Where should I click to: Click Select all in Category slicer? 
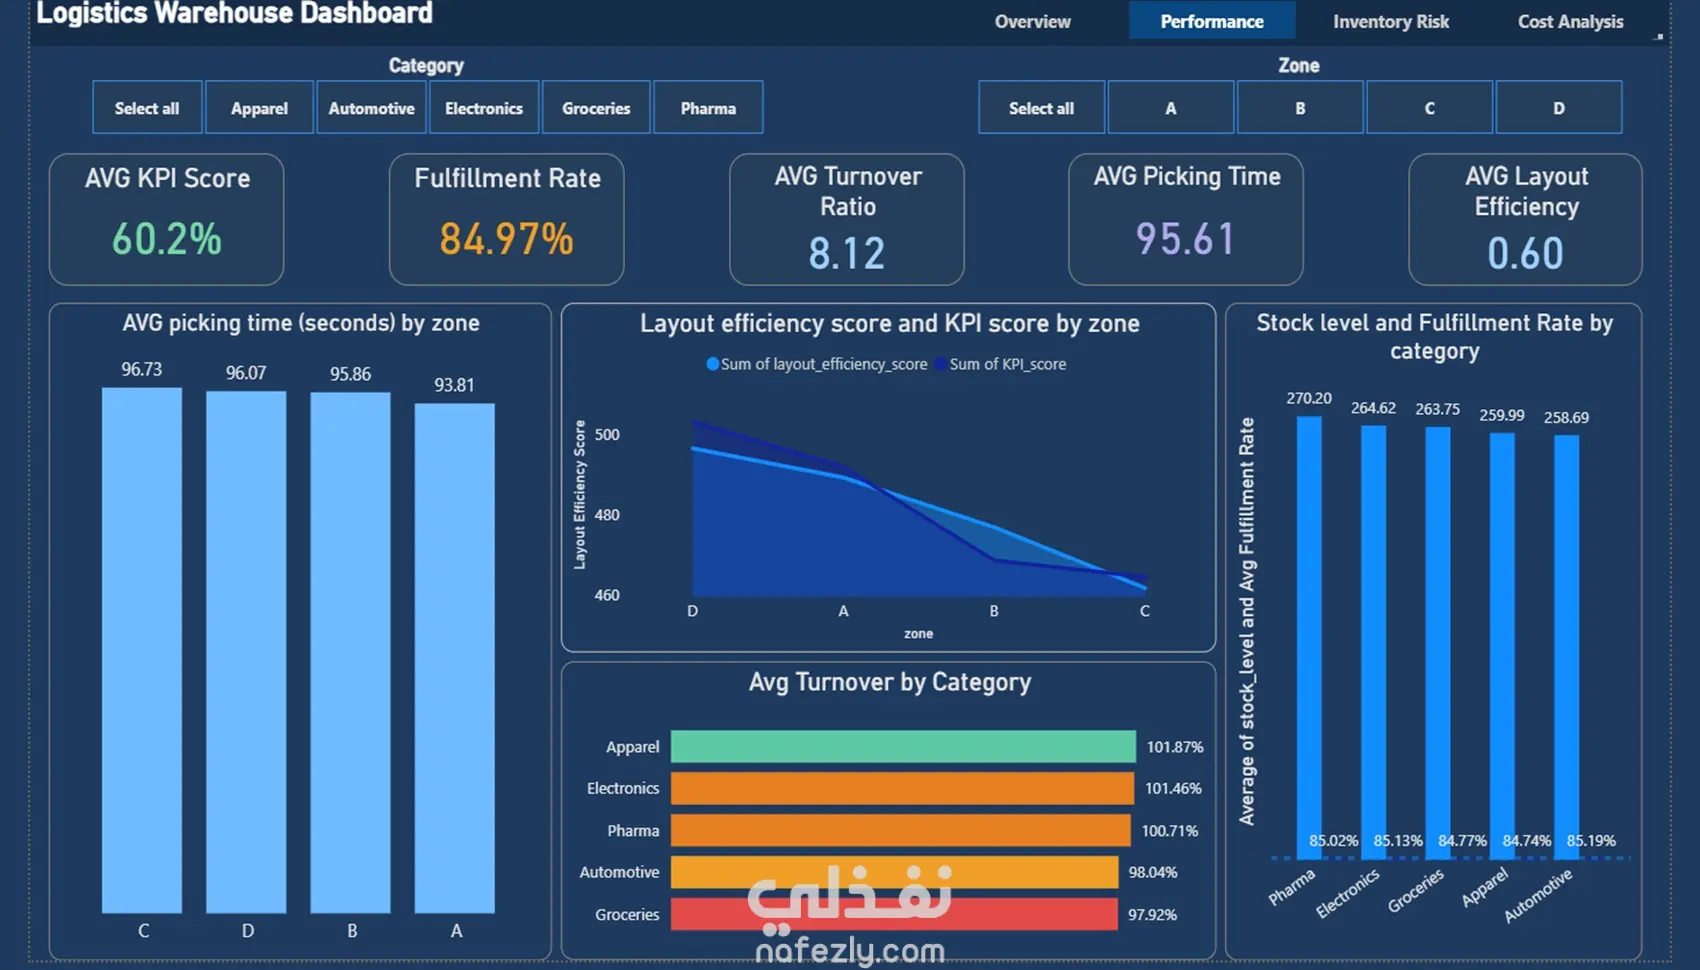147,107
